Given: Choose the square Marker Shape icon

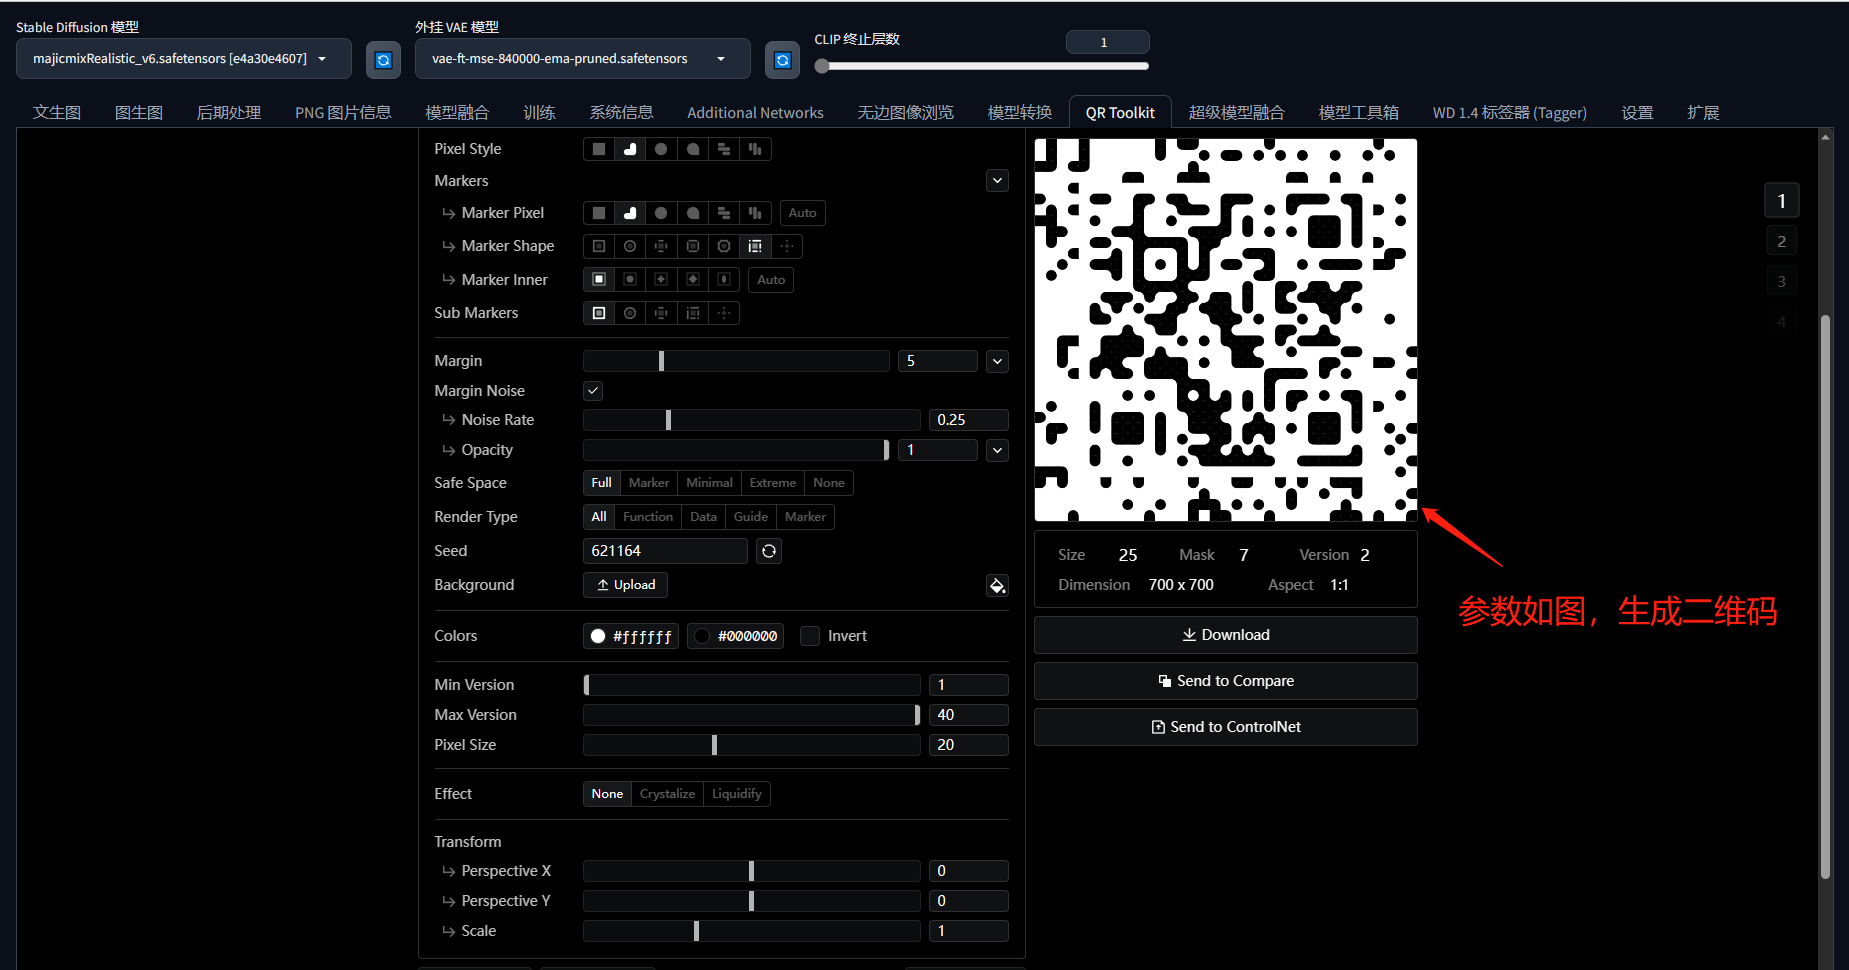Looking at the screenshot, I should (x=599, y=246).
